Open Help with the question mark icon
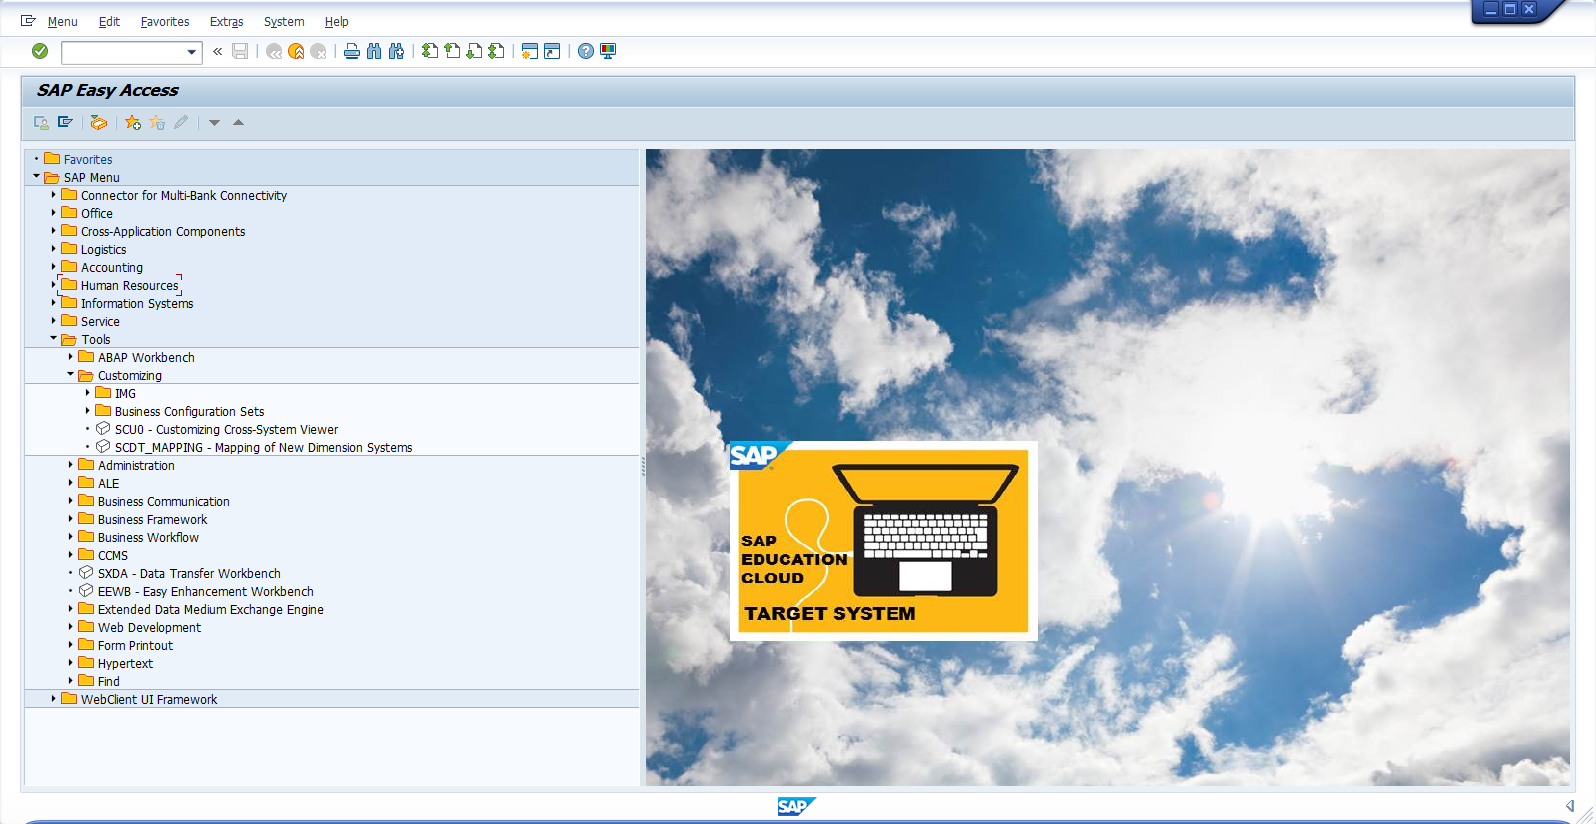 586,51
